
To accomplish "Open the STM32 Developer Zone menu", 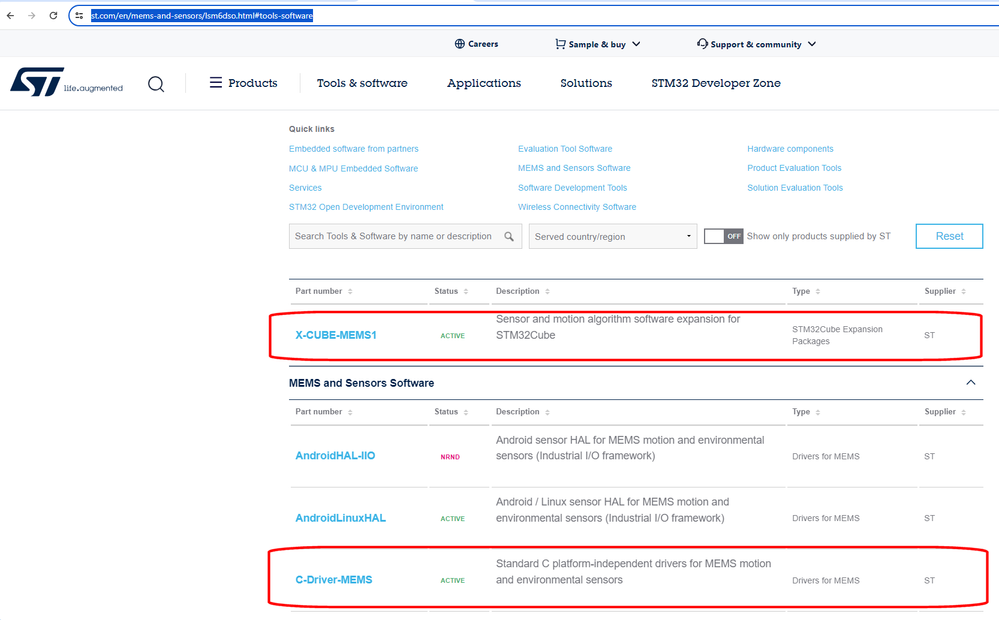I will click(x=716, y=83).
